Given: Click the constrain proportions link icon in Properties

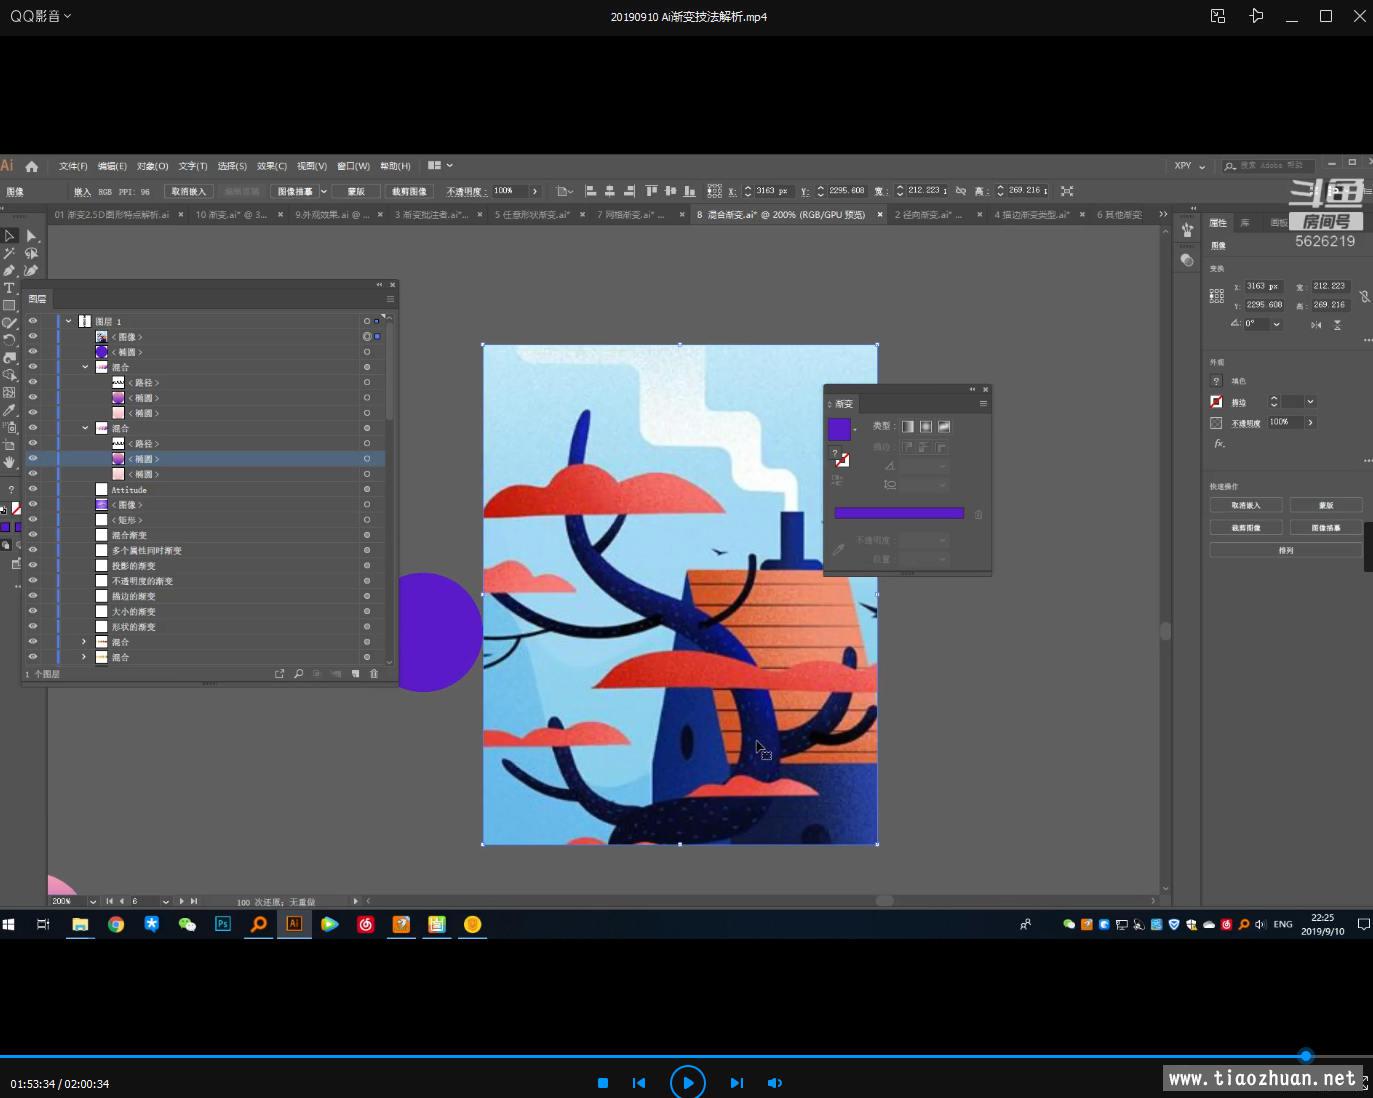Looking at the screenshot, I should pyautogui.click(x=1364, y=296).
